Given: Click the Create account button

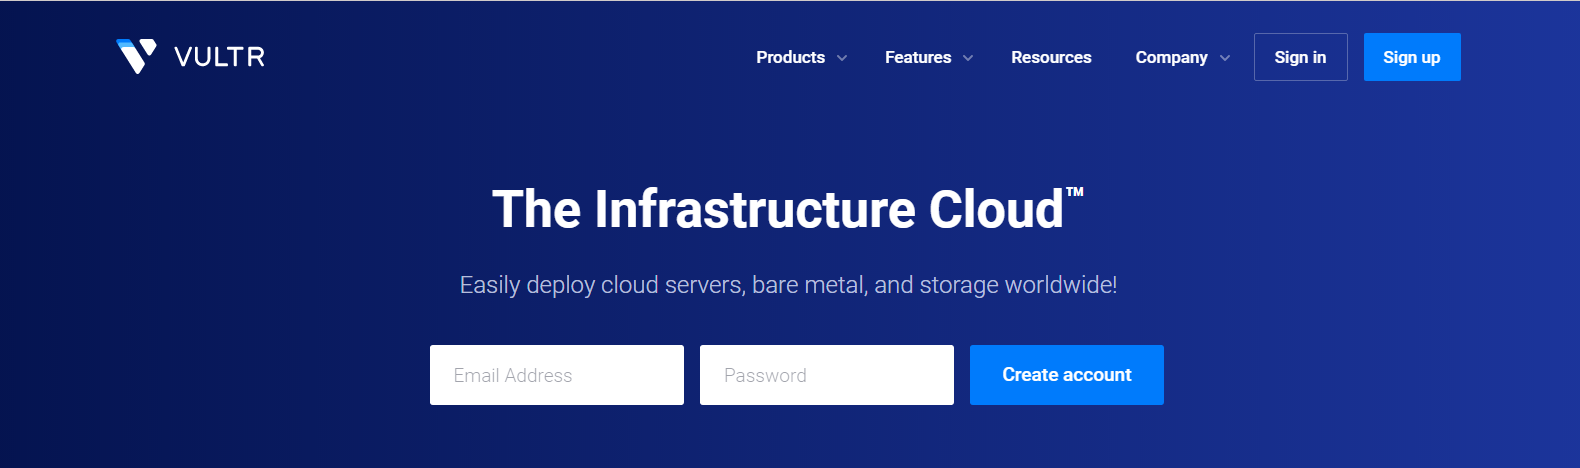Looking at the screenshot, I should click(x=1067, y=375).
